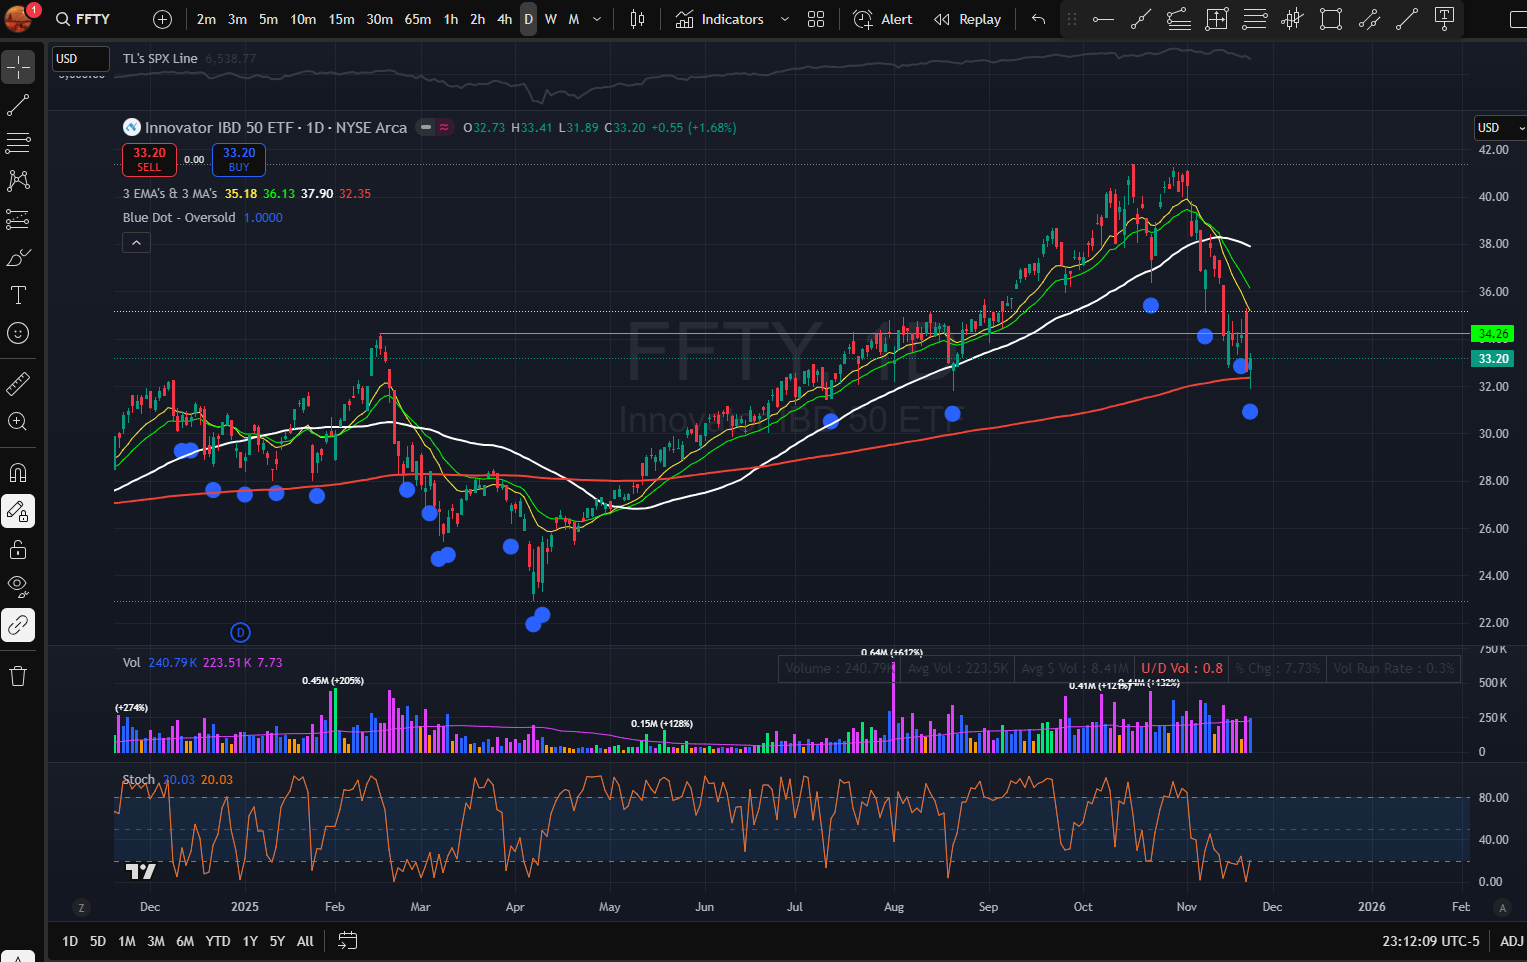
Task: Remove drawings with the trash icon
Action: (18, 676)
